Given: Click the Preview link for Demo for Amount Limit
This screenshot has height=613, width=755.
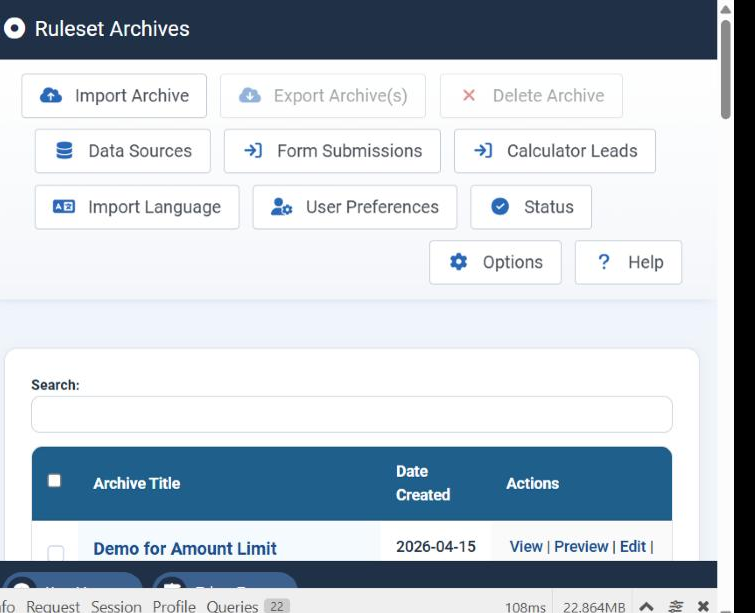Looking at the screenshot, I should tap(581, 547).
